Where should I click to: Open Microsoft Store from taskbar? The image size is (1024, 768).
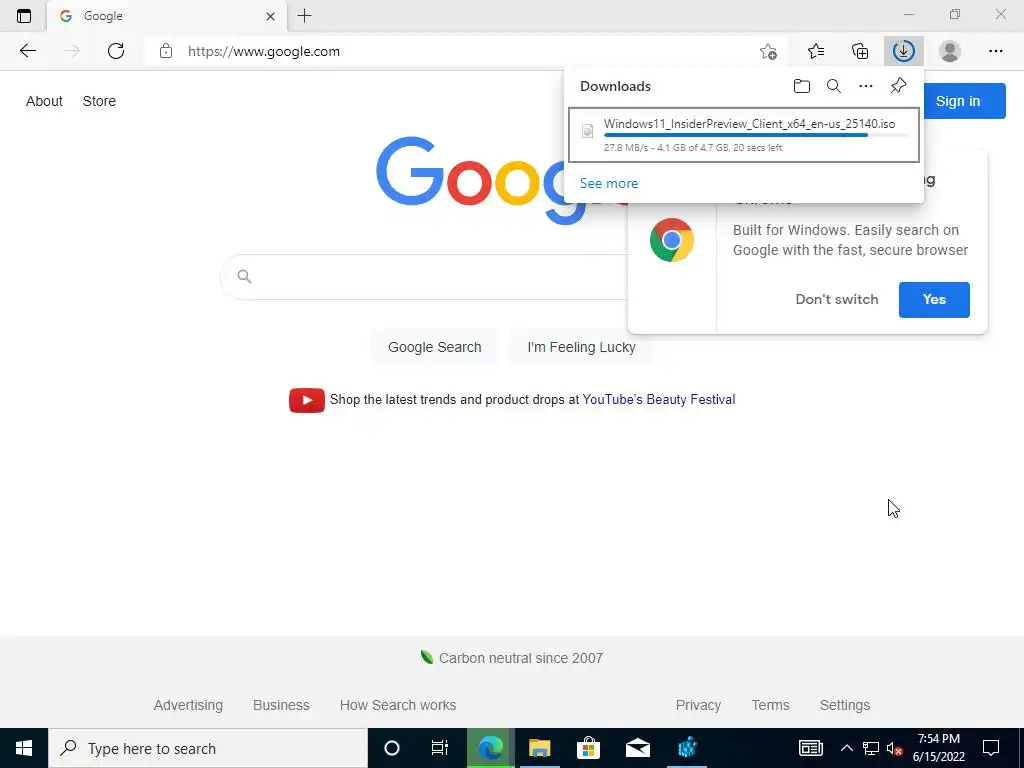(588, 748)
